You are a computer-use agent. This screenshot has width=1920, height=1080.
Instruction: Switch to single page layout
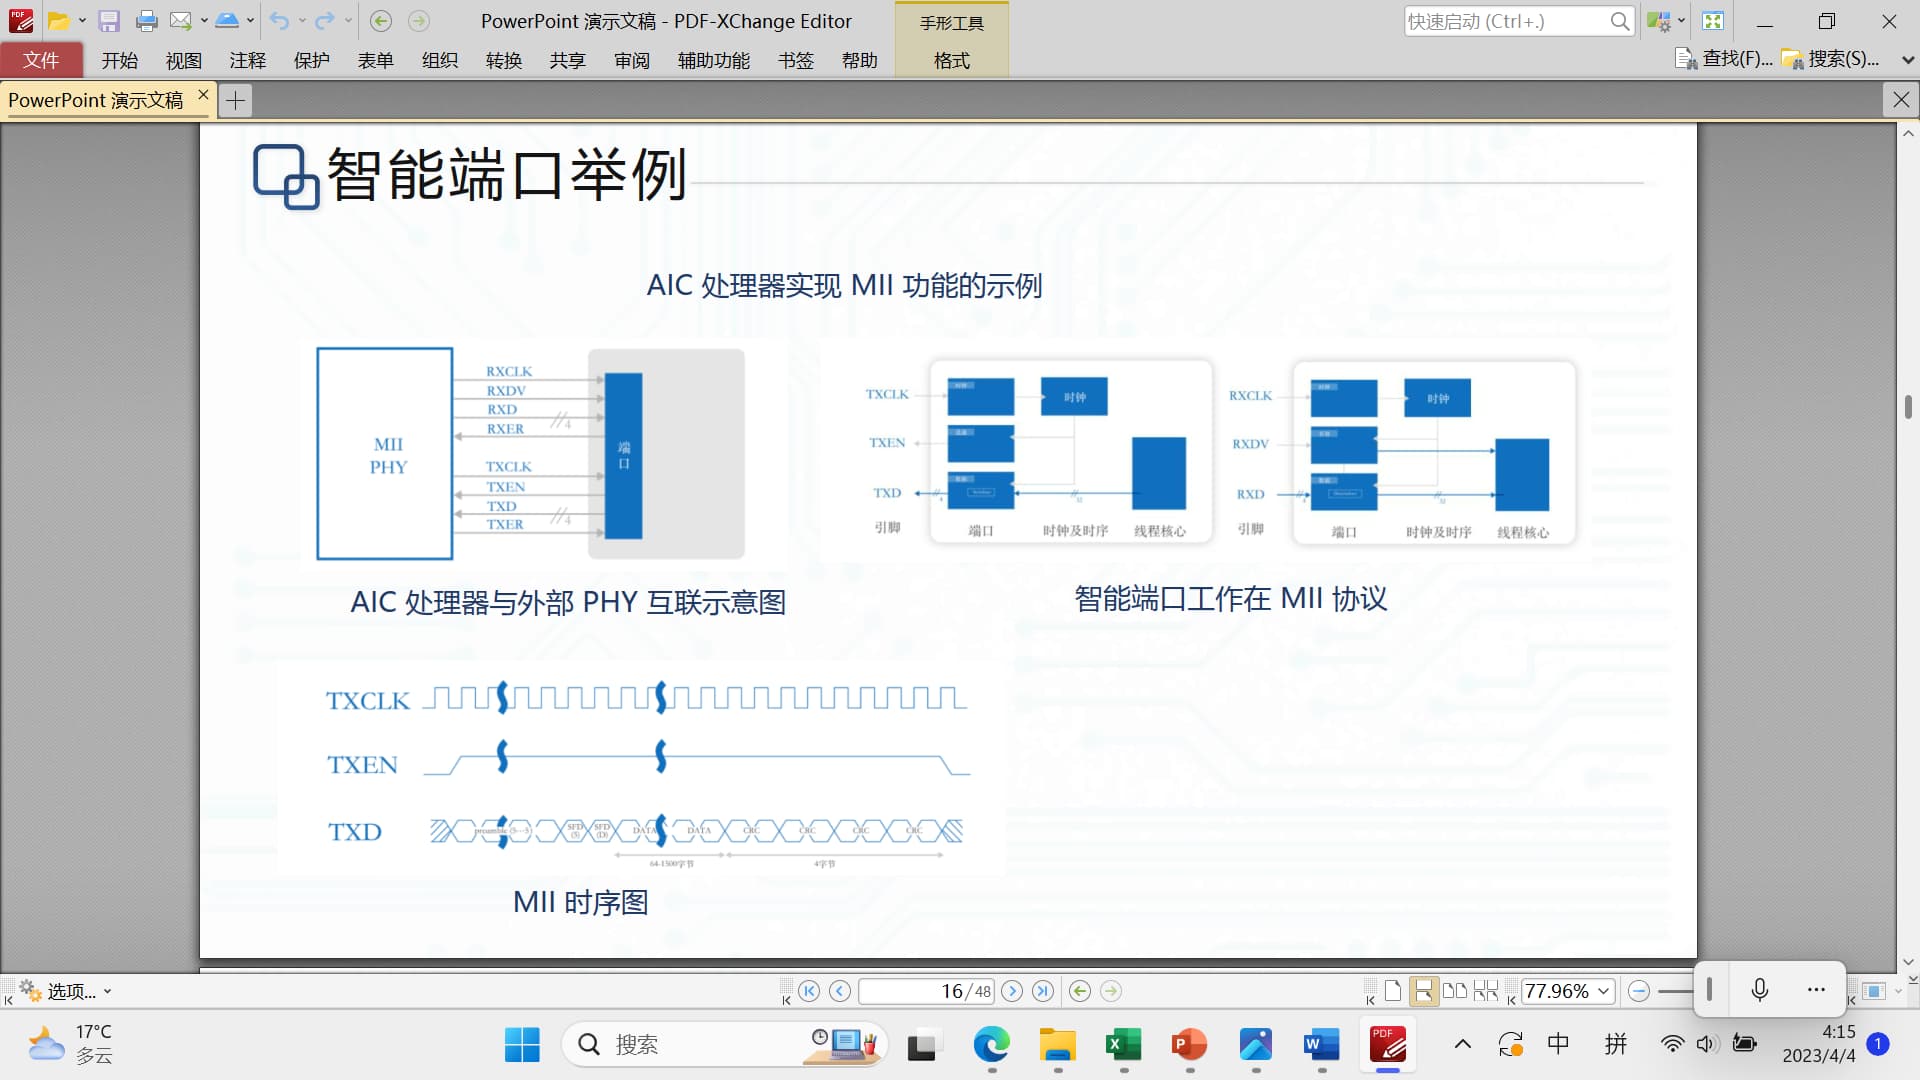pyautogui.click(x=1393, y=991)
